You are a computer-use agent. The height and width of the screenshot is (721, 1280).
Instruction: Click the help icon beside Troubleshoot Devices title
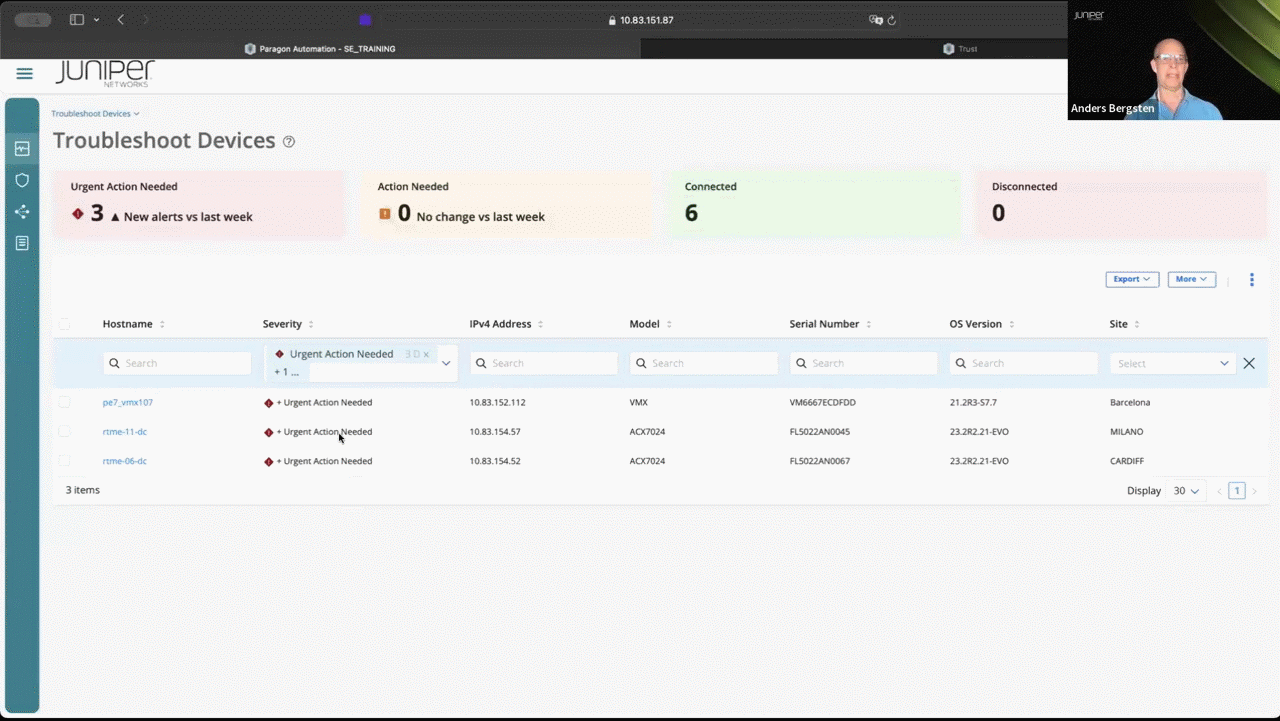pyautogui.click(x=288, y=141)
